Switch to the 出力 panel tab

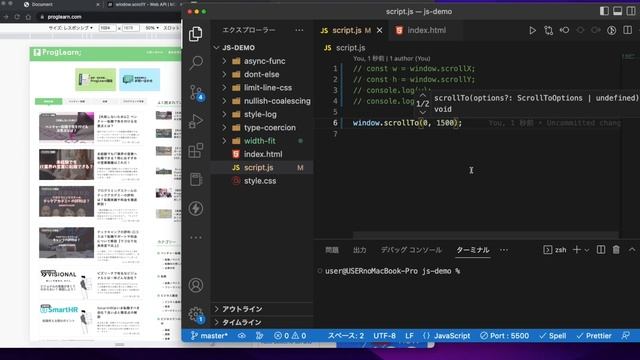pyautogui.click(x=360, y=250)
